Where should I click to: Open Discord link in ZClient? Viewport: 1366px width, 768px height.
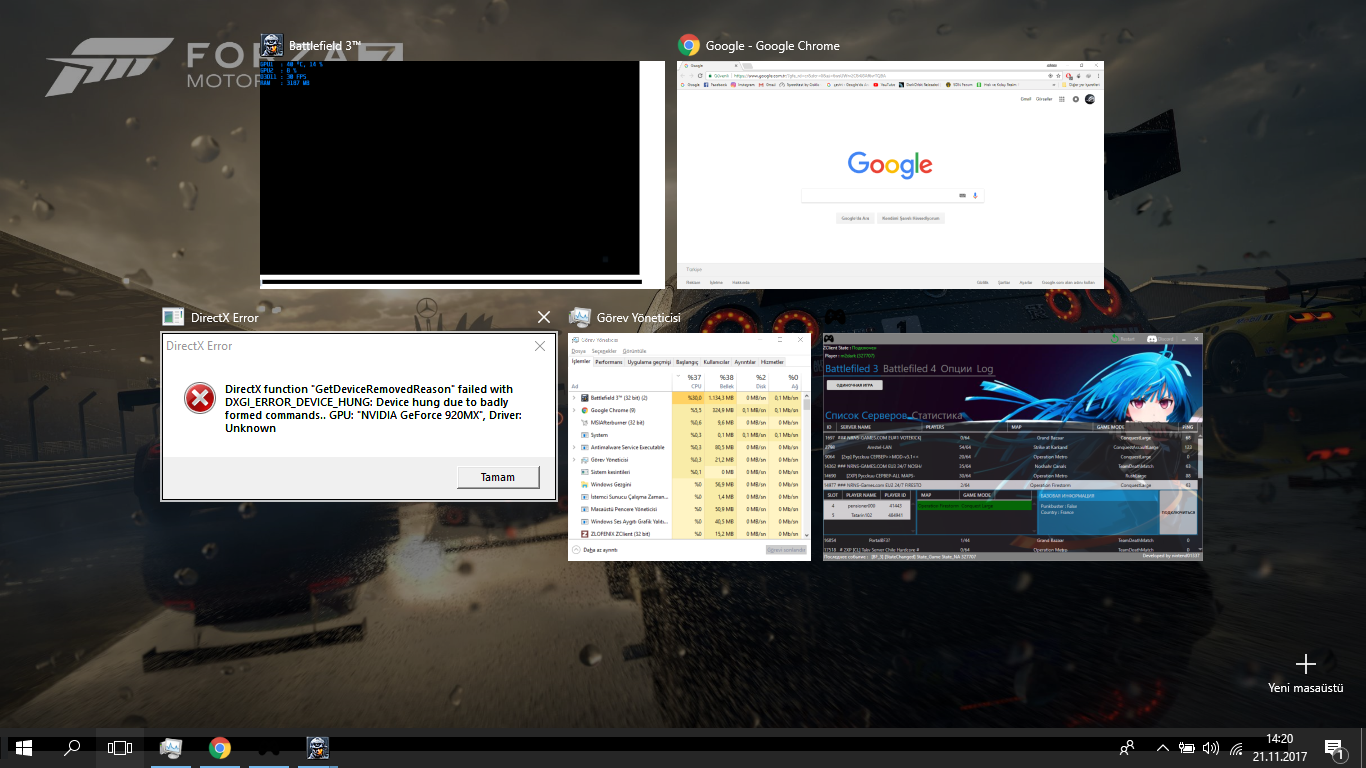1163,339
